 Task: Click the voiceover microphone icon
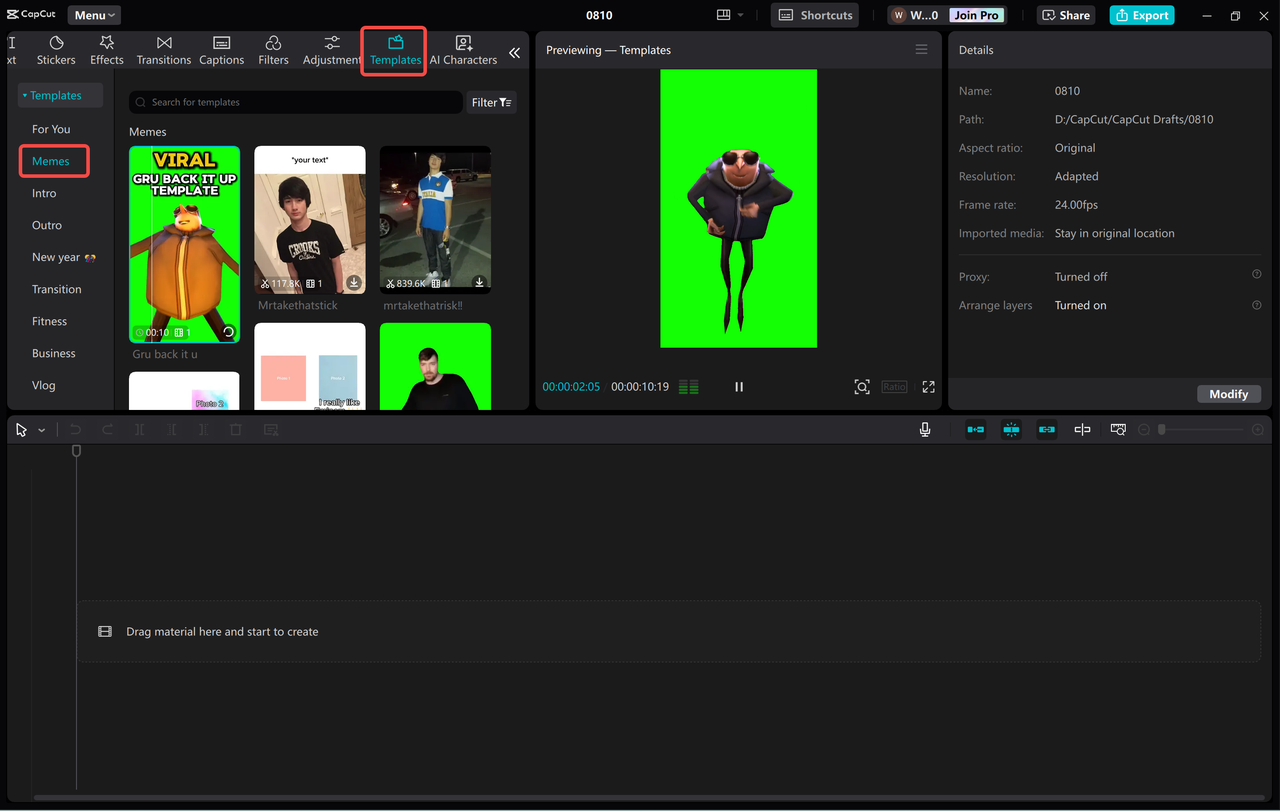tap(925, 429)
